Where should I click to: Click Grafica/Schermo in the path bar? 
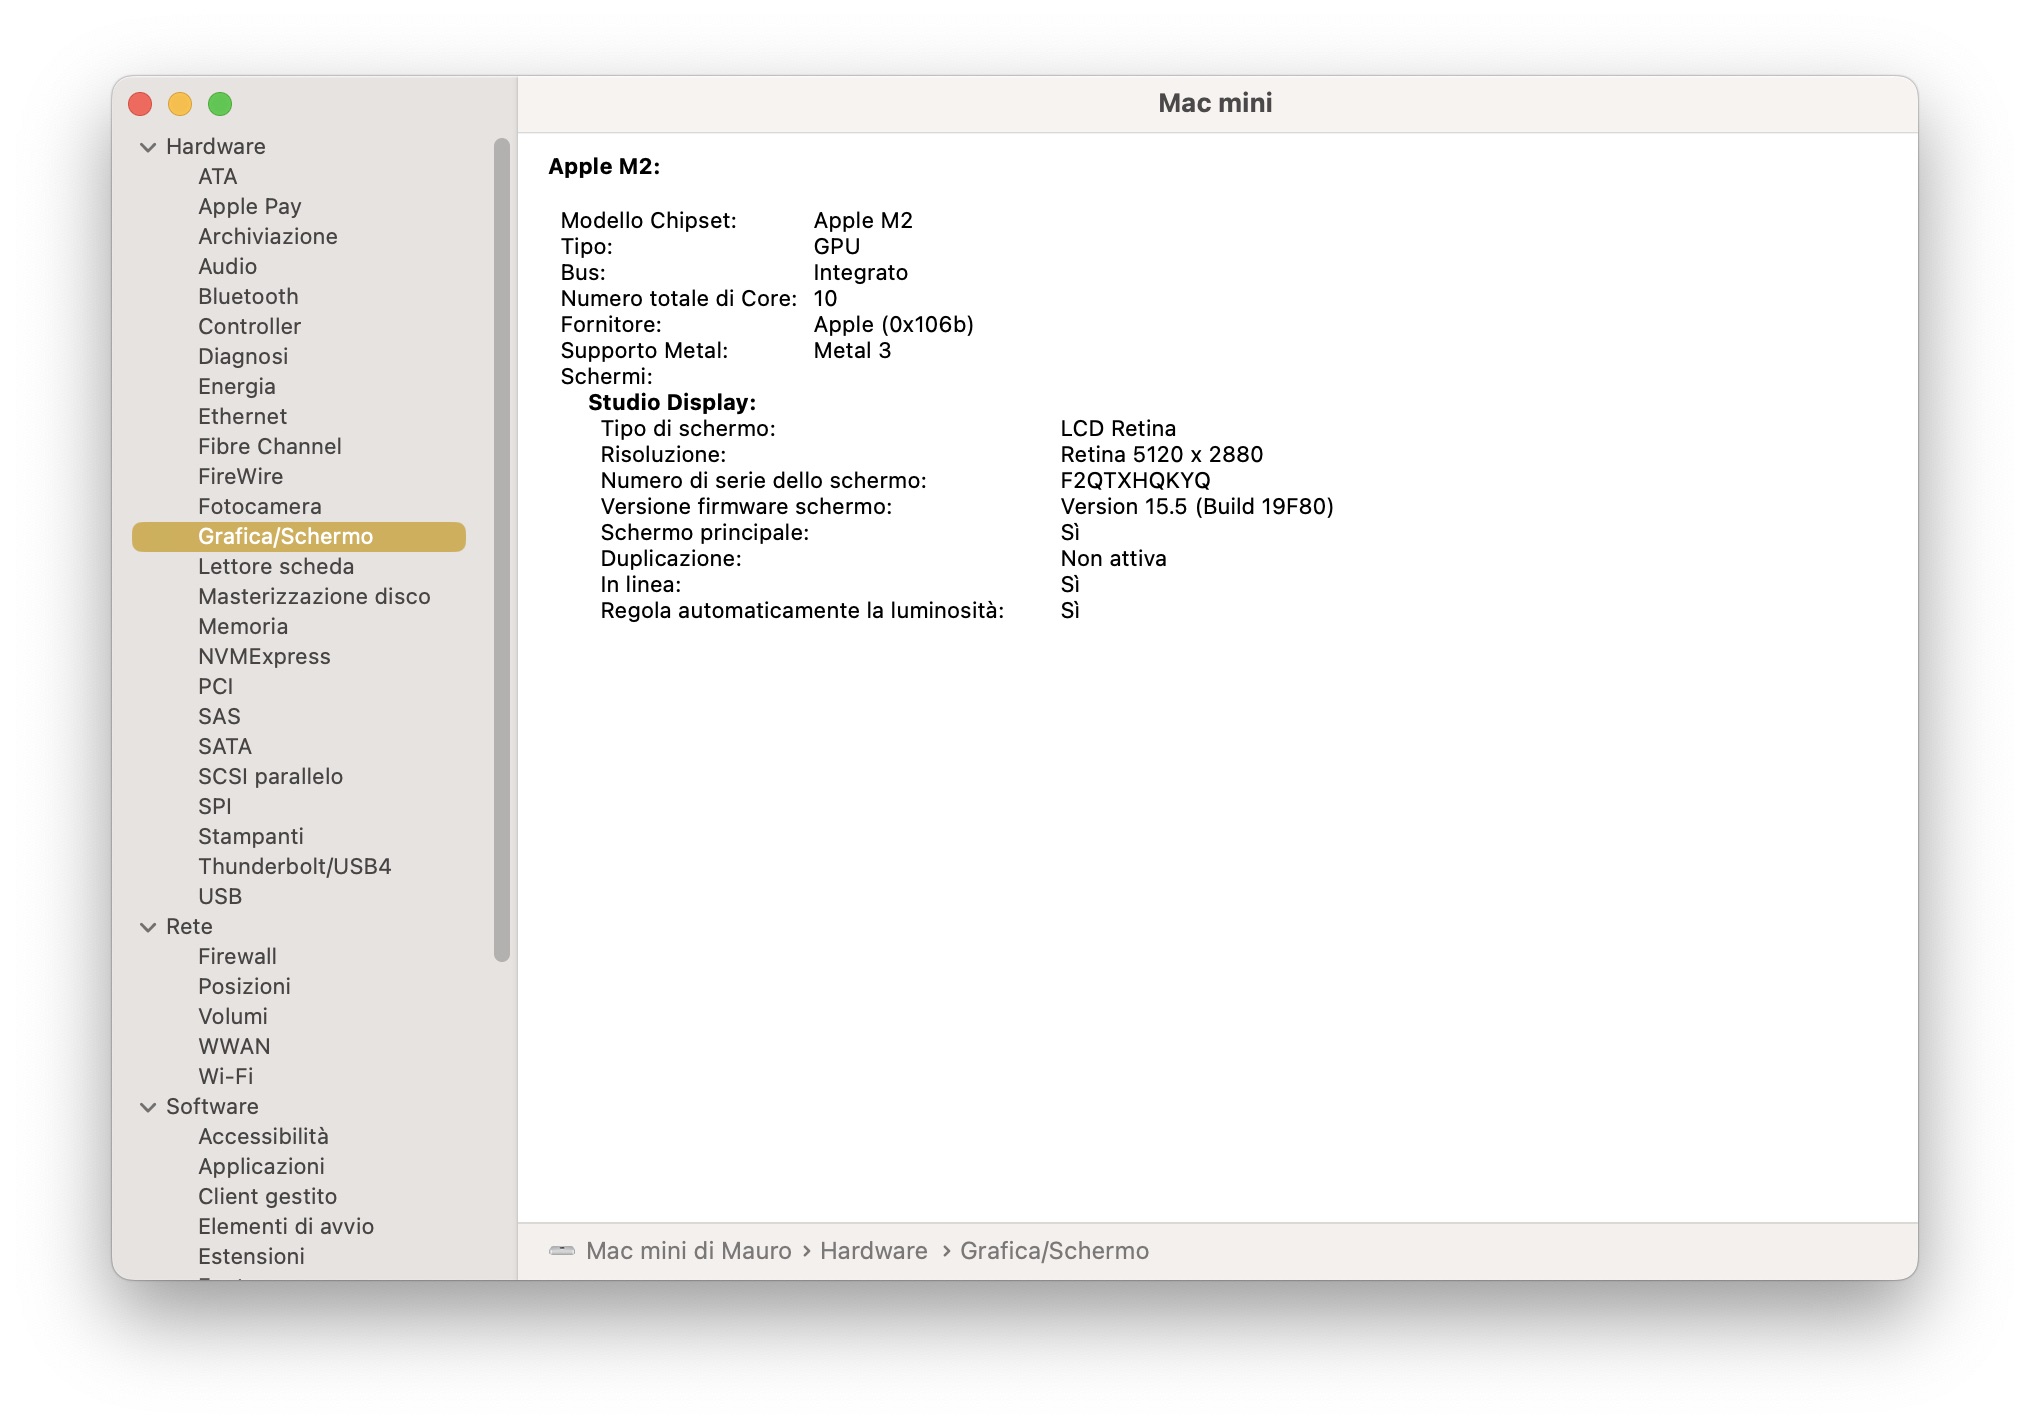(x=1054, y=1251)
